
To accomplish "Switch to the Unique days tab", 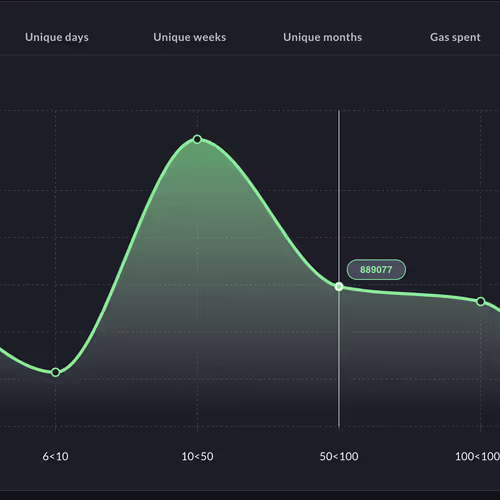I will pos(57,37).
